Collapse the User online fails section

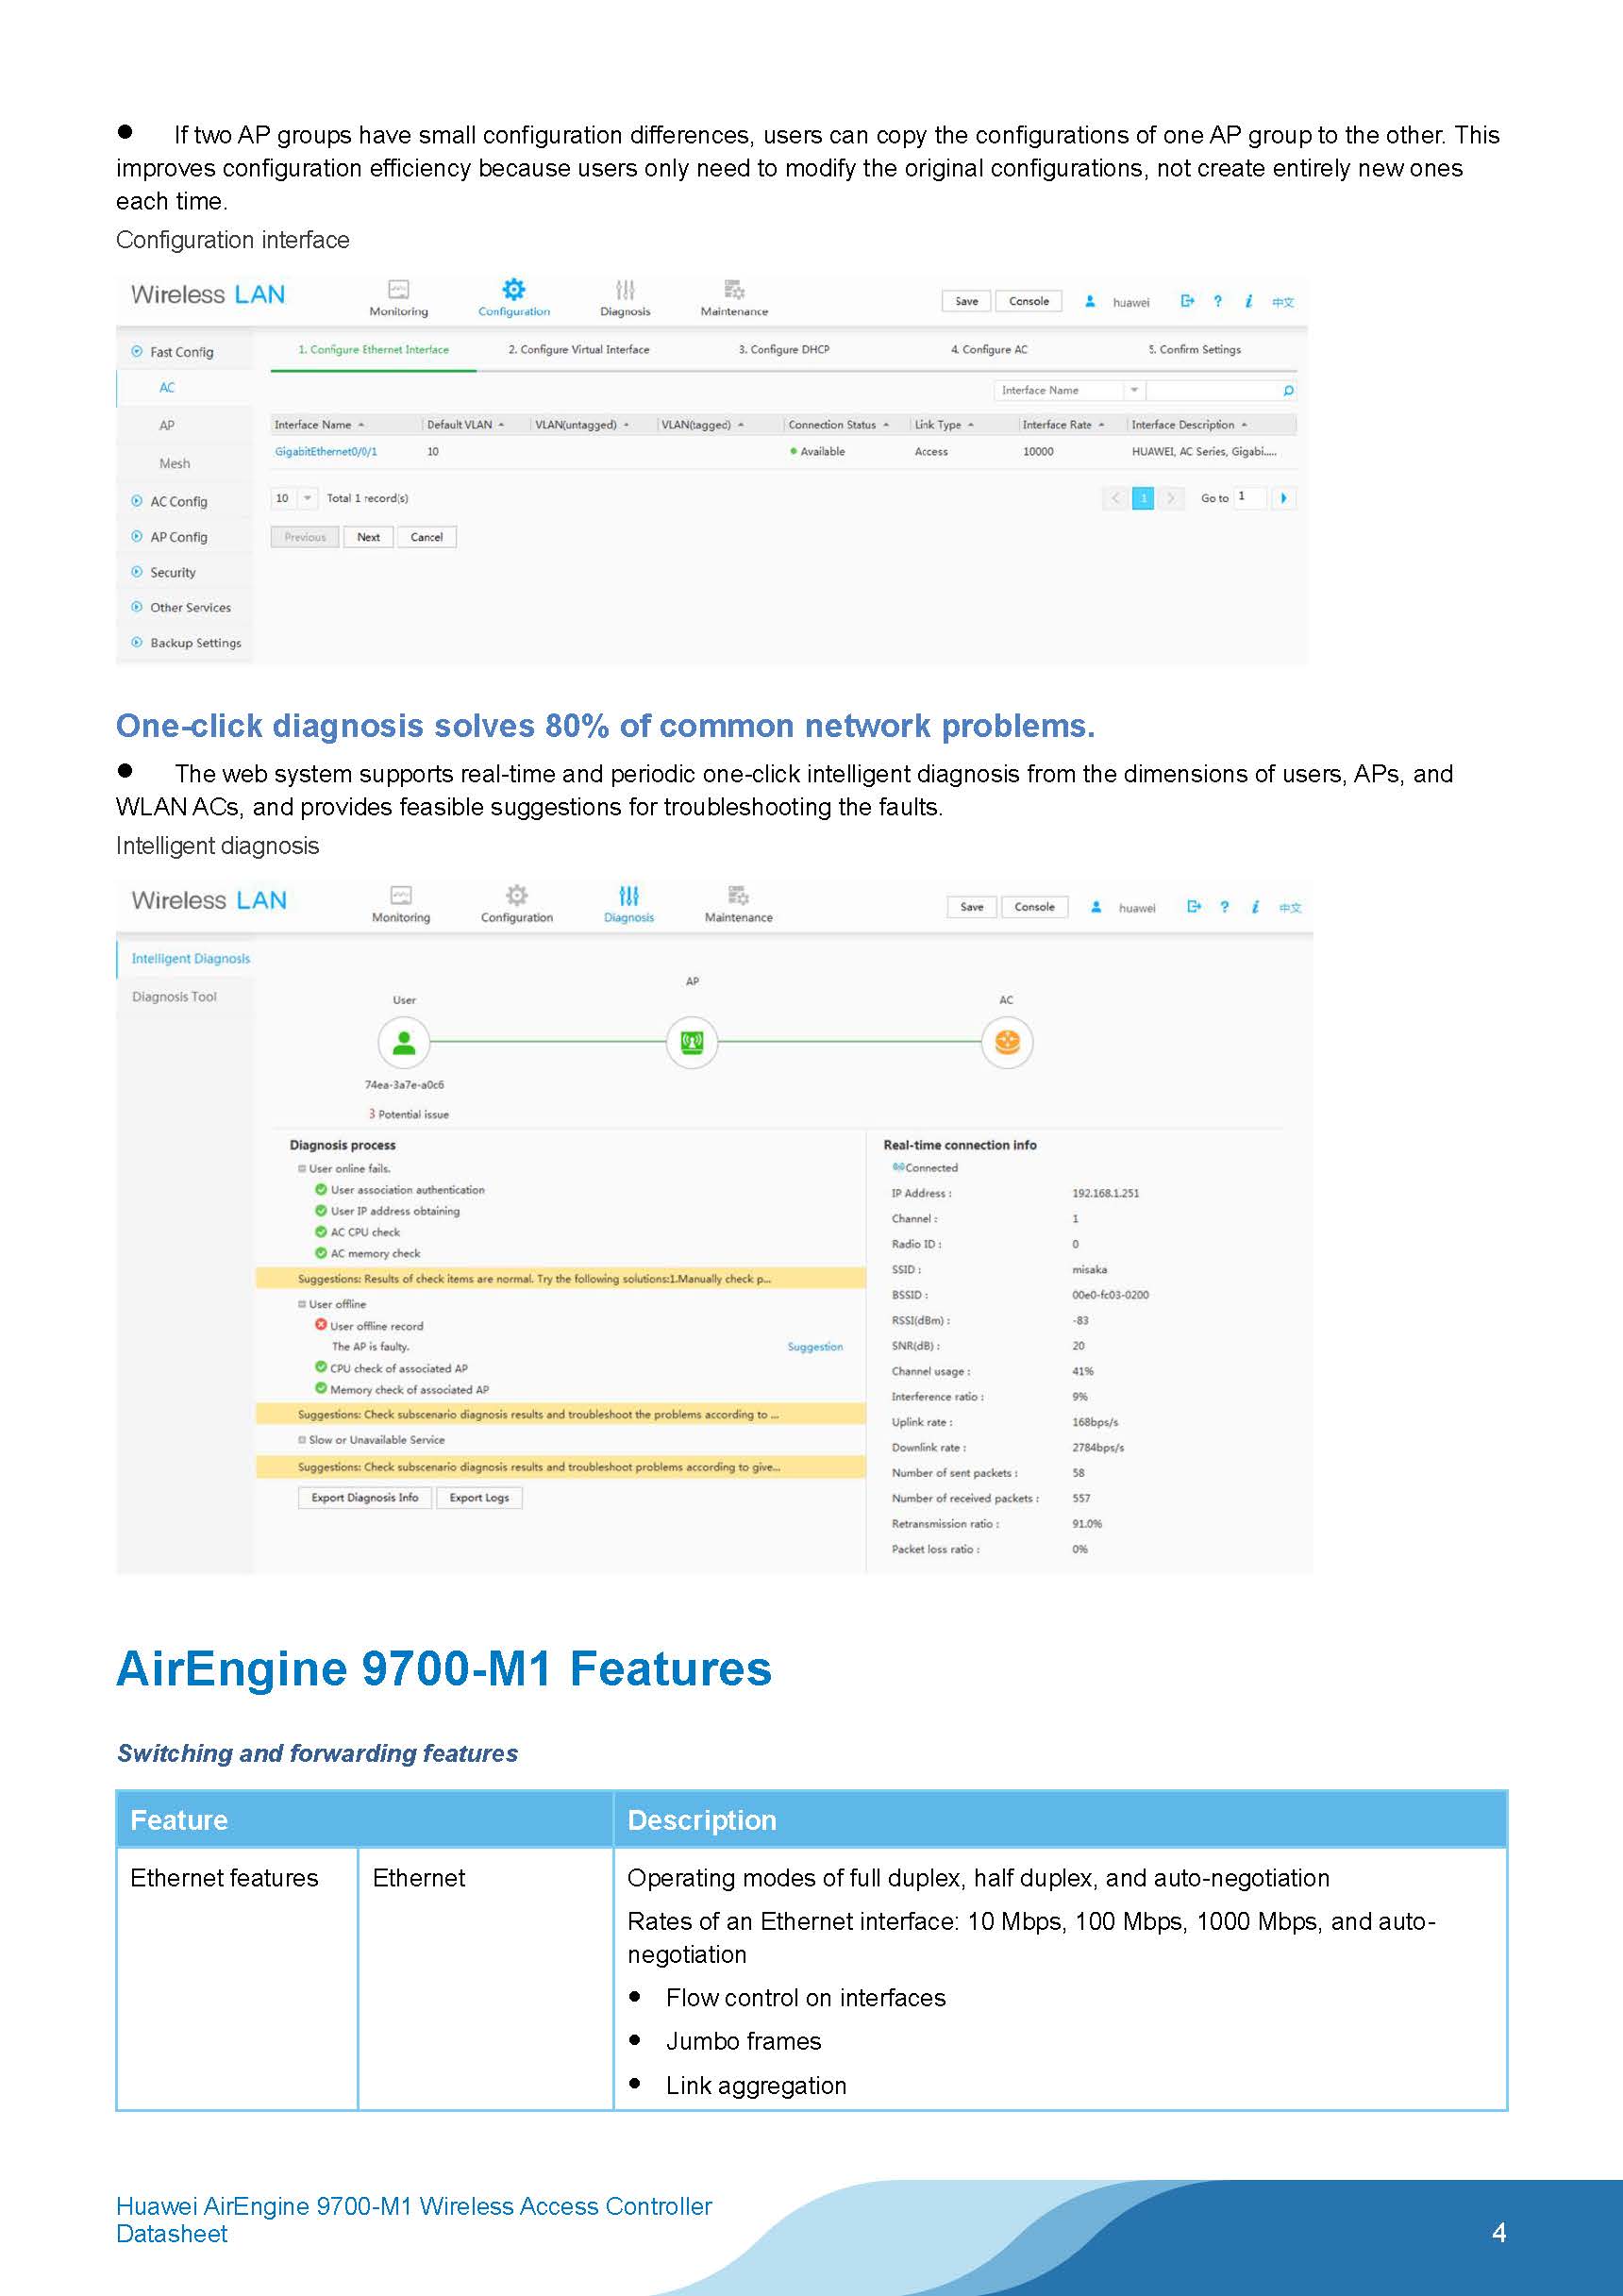click(x=301, y=1169)
